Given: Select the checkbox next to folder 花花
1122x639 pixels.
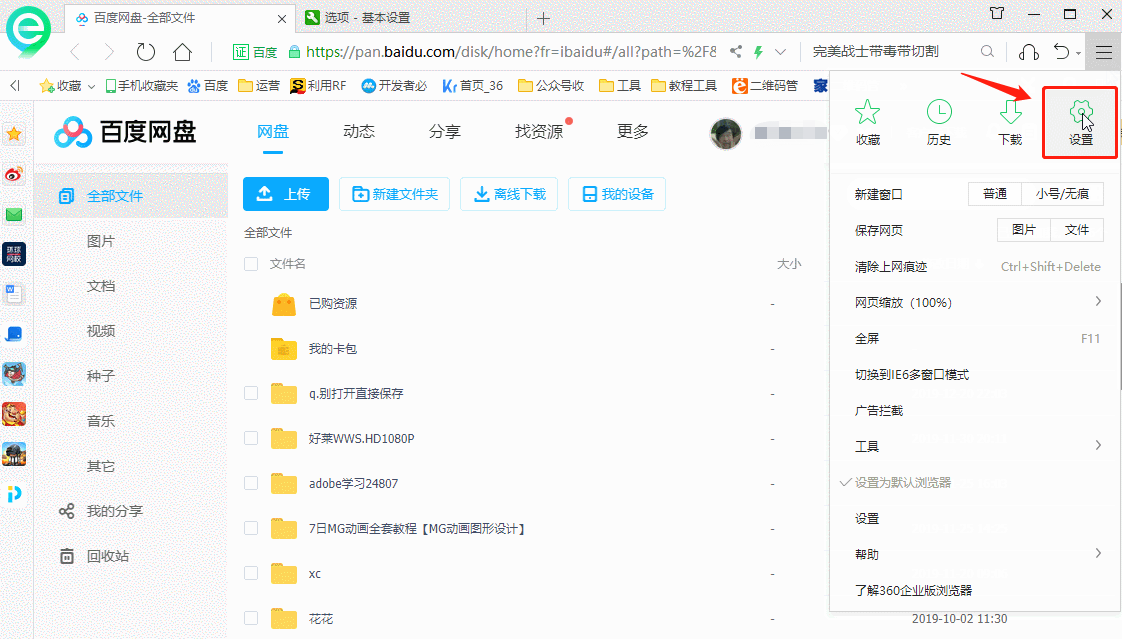Looking at the screenshot, I should click(250, 618).
